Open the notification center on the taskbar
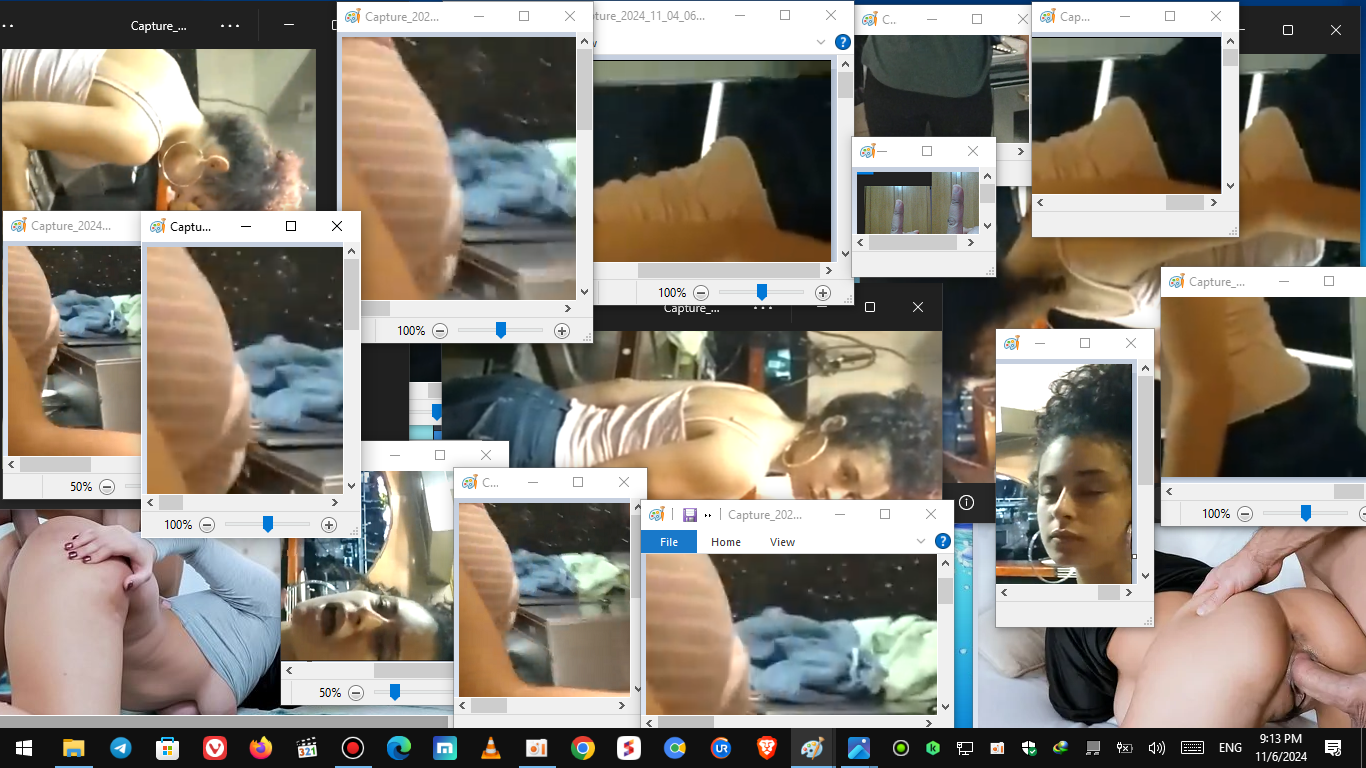The image size is (1366, 768). click(1332, 748)
